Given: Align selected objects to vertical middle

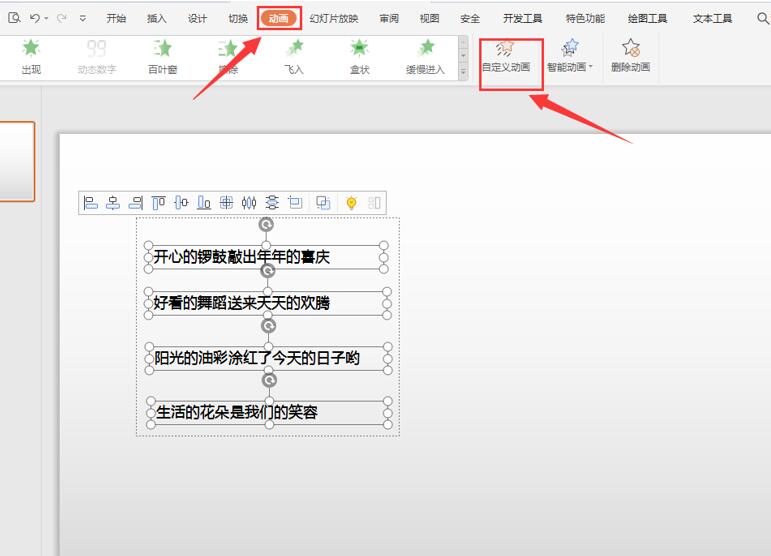Looking at the screenshot, I should click(181, 203).
